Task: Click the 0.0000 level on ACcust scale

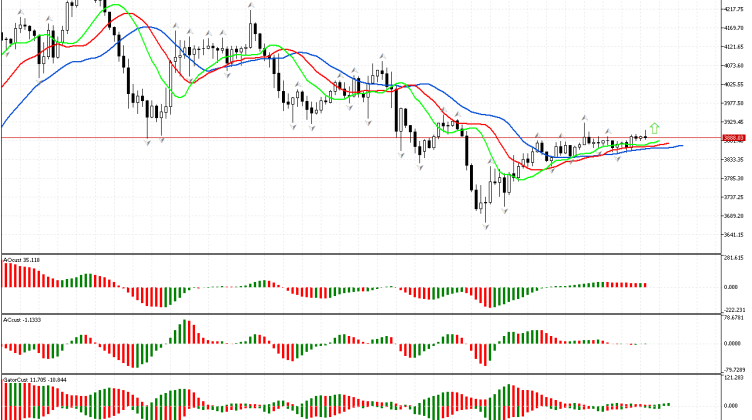Action: click(735, 343)
